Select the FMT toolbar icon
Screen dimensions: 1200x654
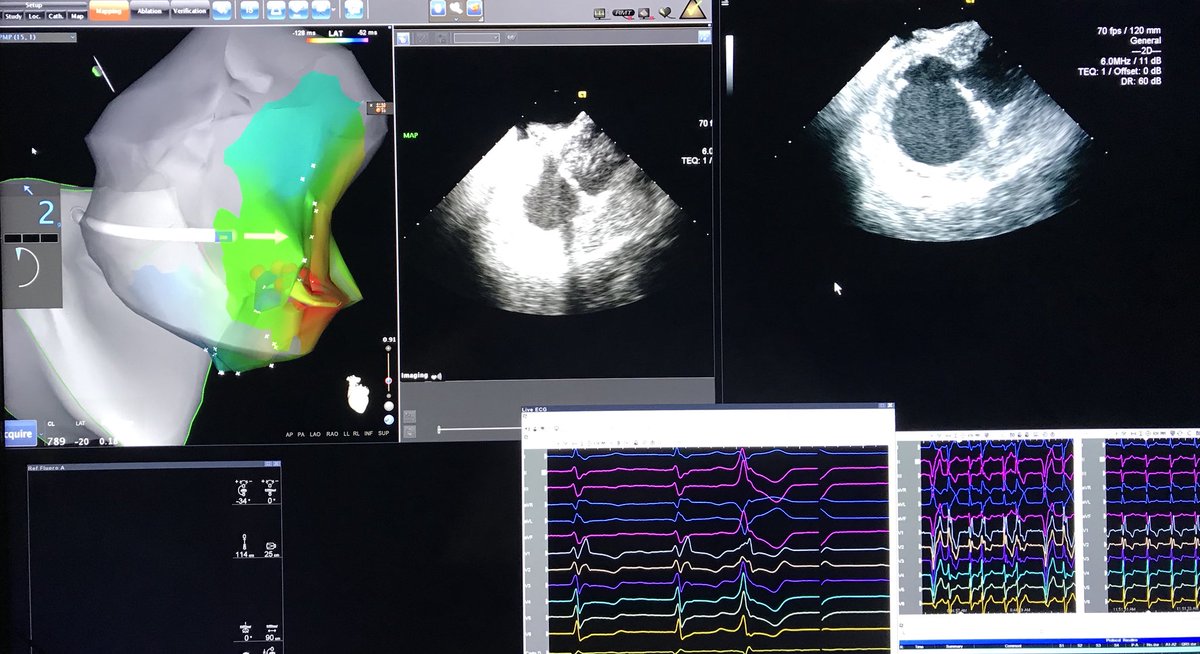pyautogui.click(x=623, y=13)
